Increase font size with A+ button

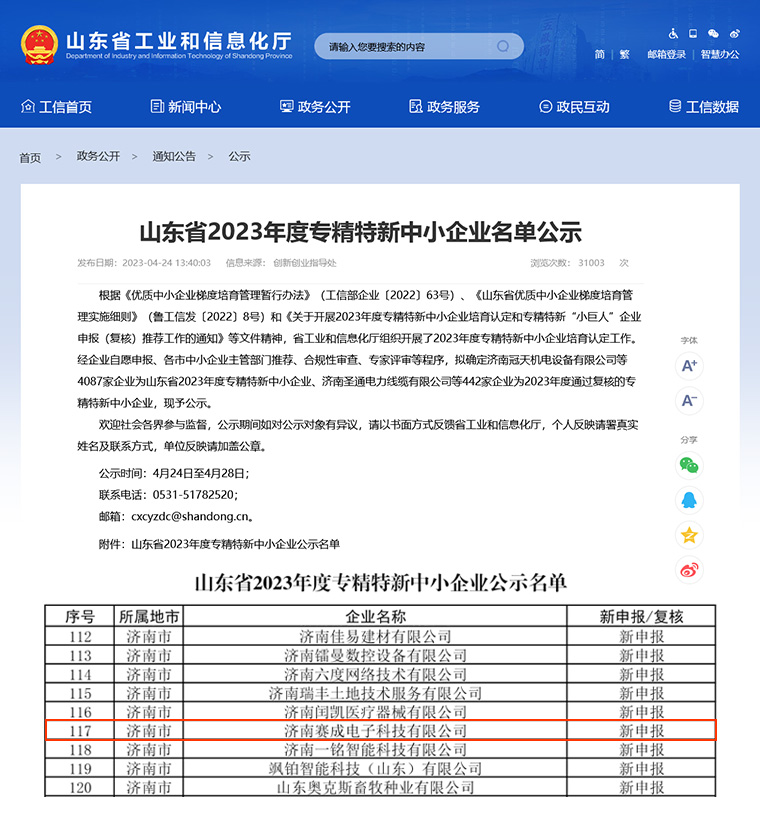click(689, 366)
